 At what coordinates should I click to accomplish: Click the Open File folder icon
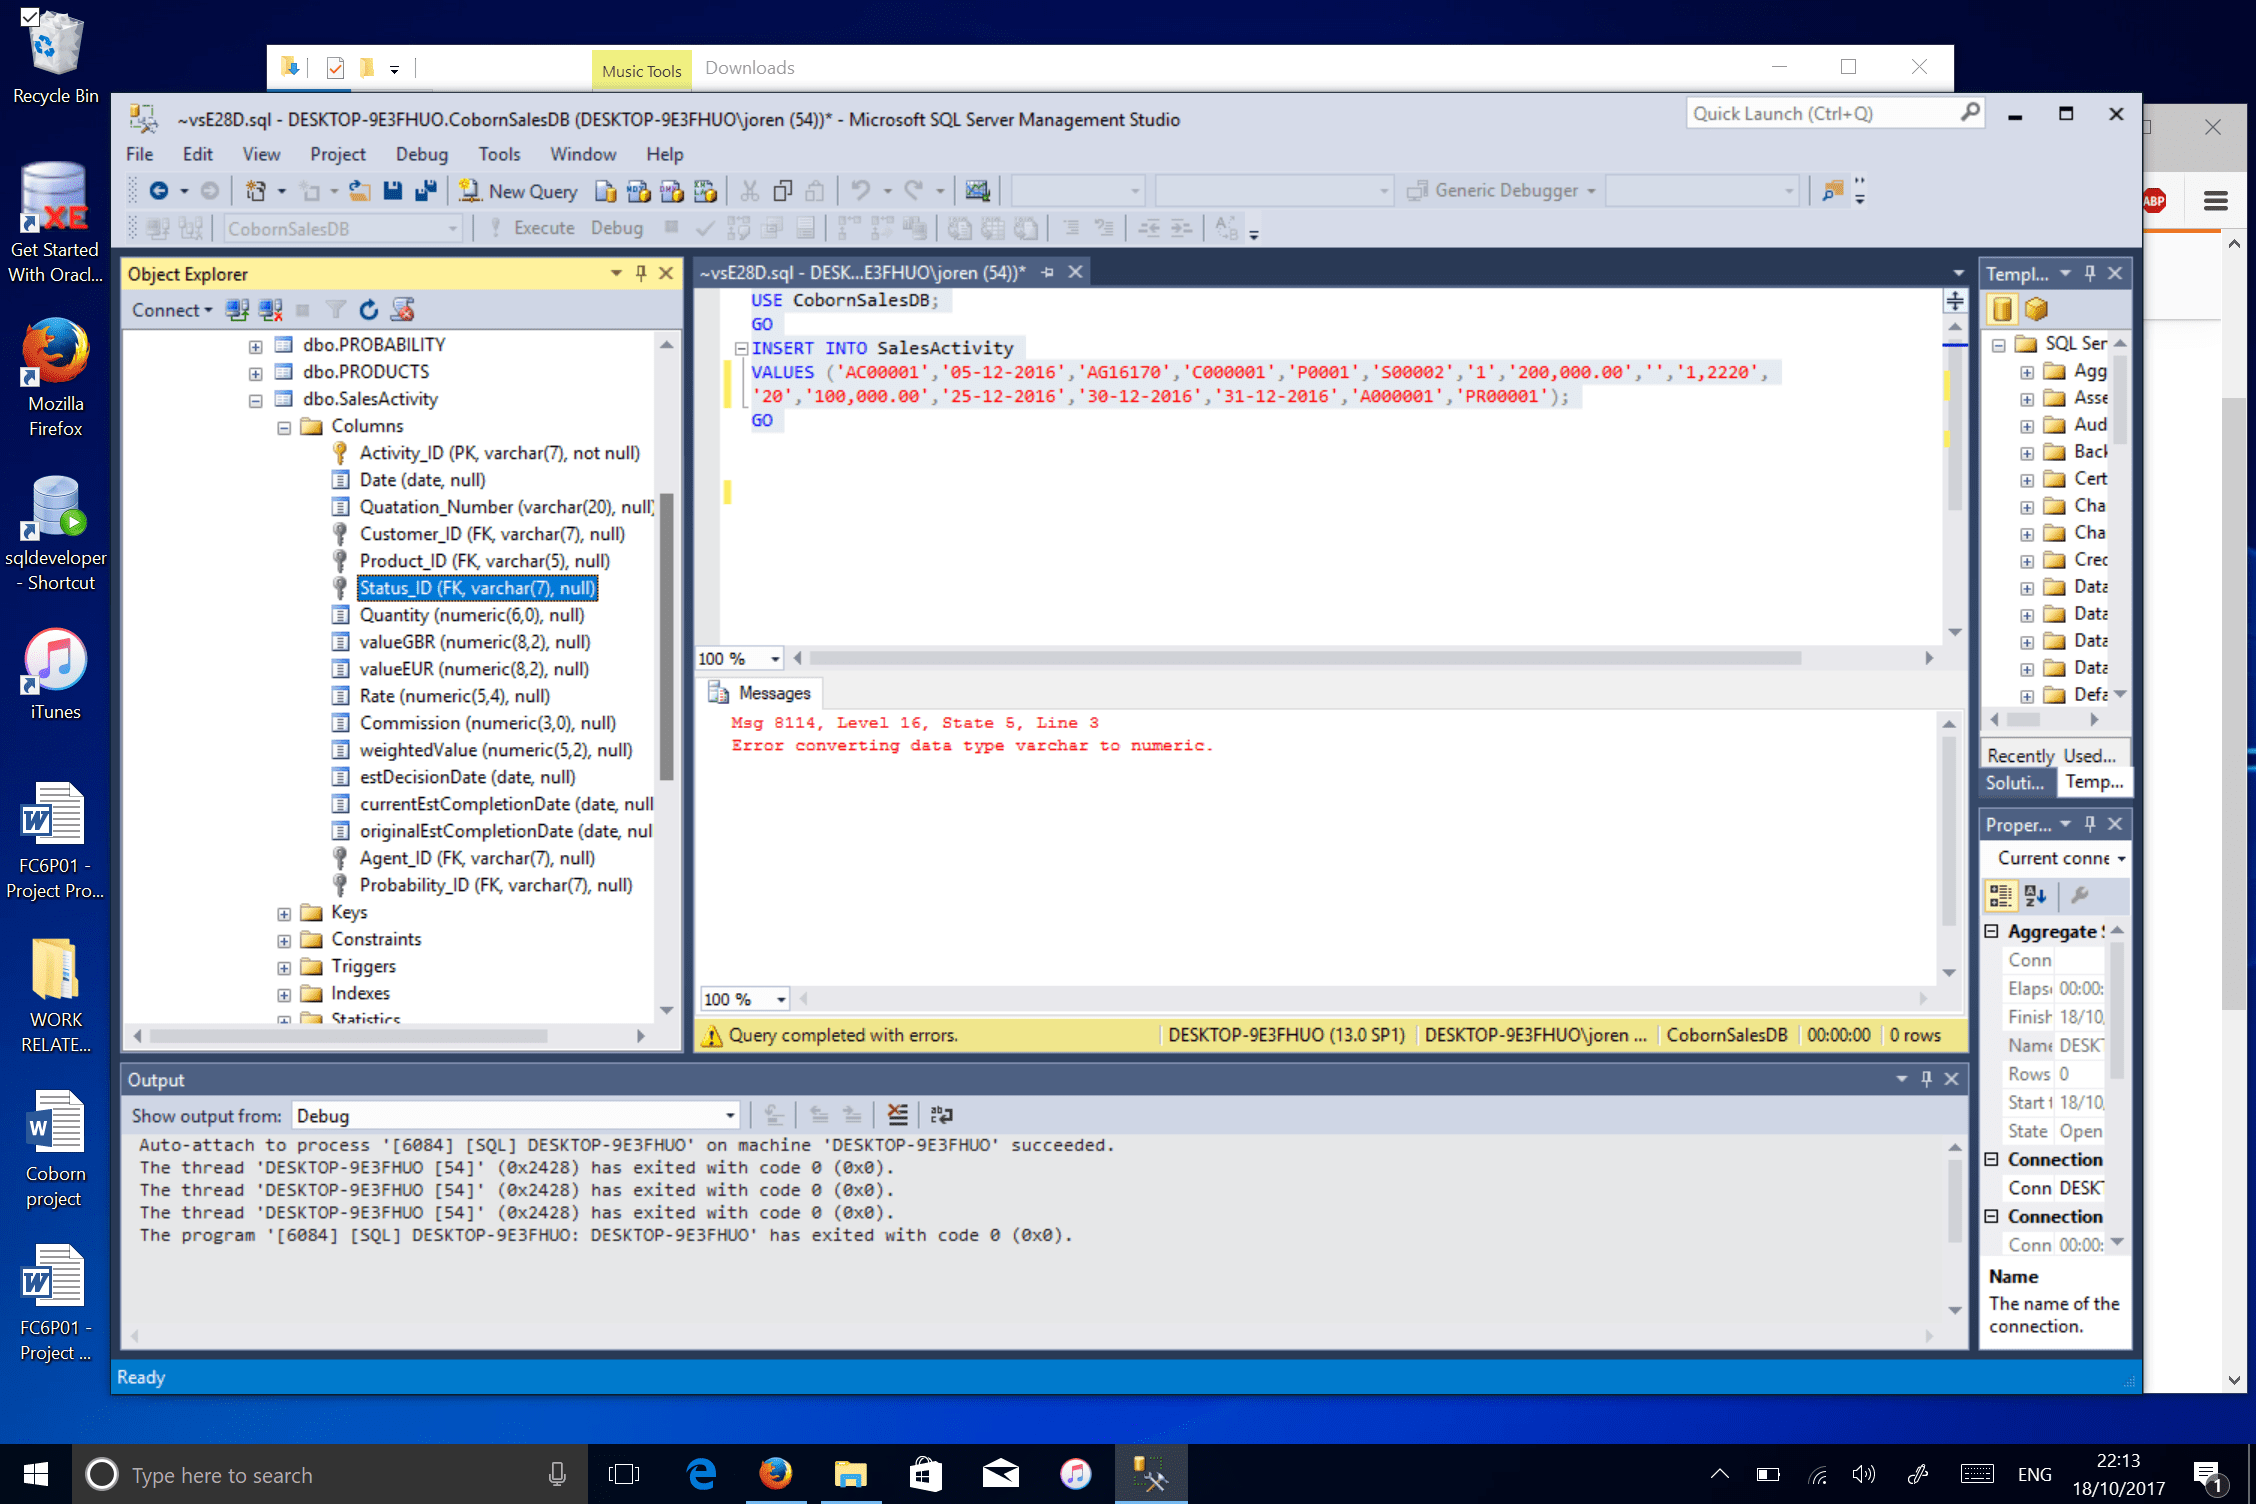coord(360,191)
